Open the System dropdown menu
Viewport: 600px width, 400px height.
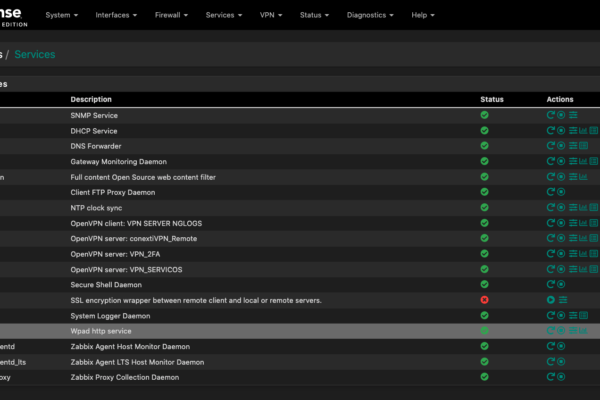point(62,15)
